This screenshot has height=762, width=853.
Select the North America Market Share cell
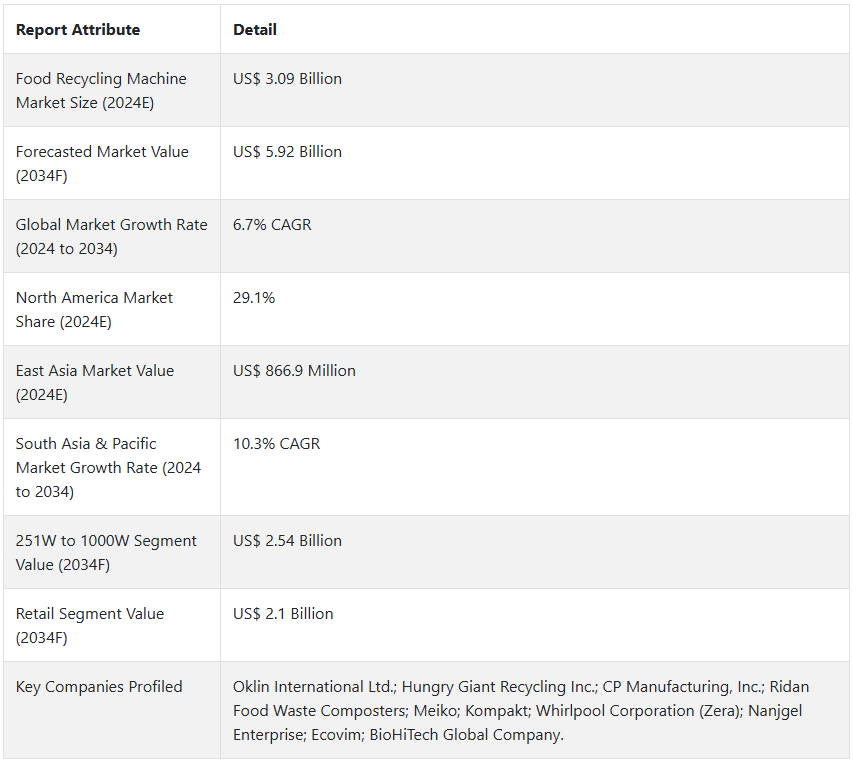click(x=94, y=310)
